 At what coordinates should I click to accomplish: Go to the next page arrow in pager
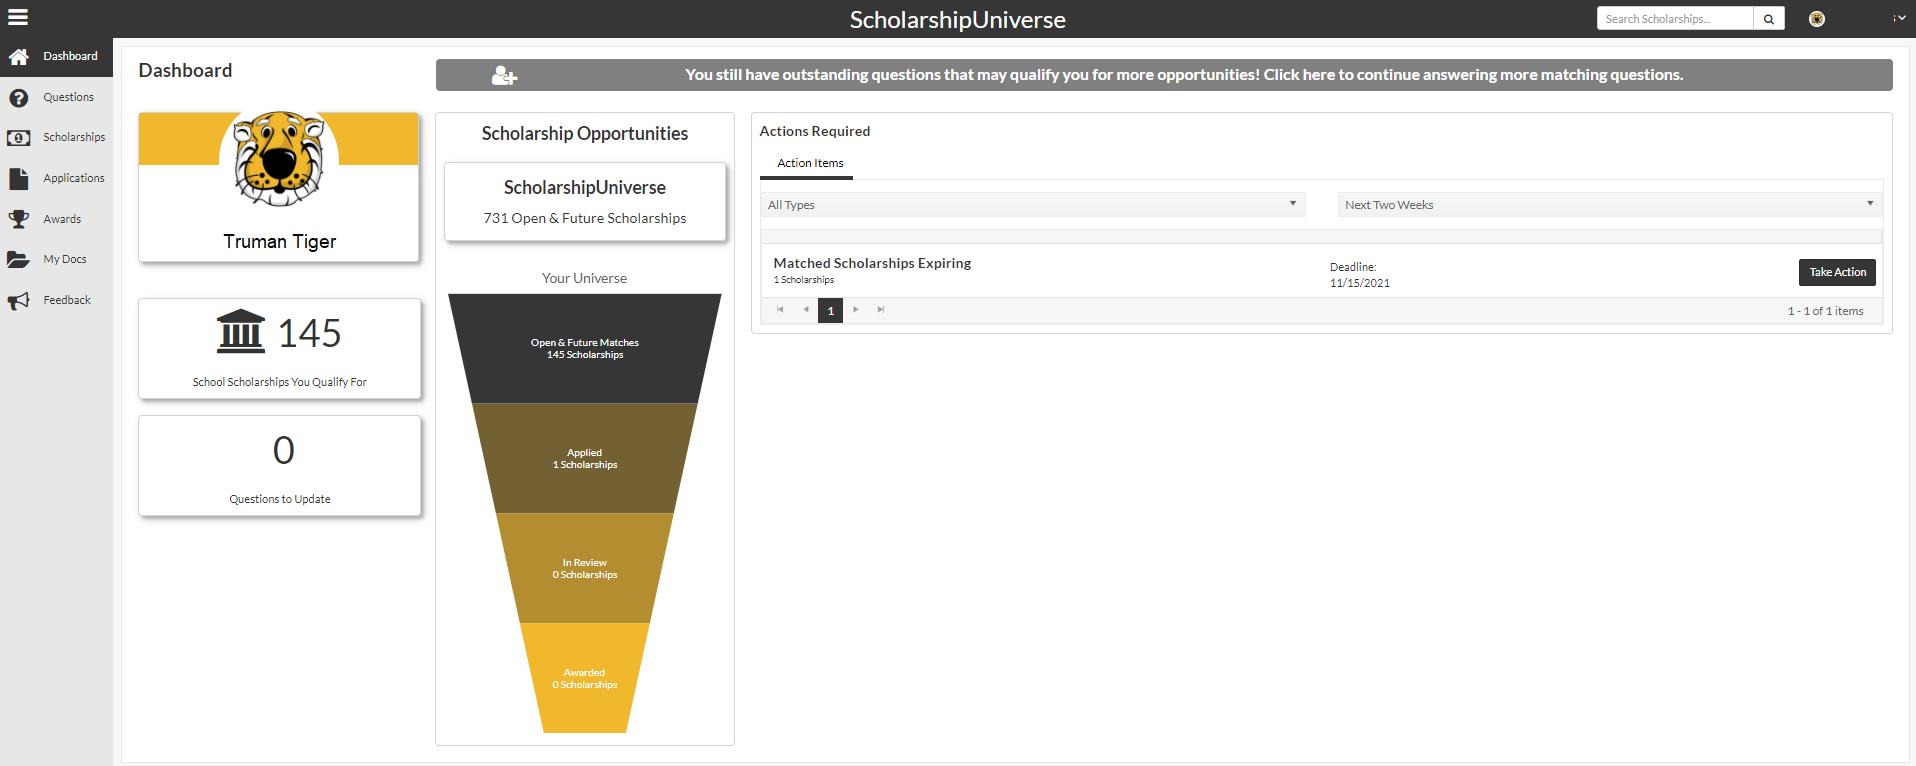point(856,310)
